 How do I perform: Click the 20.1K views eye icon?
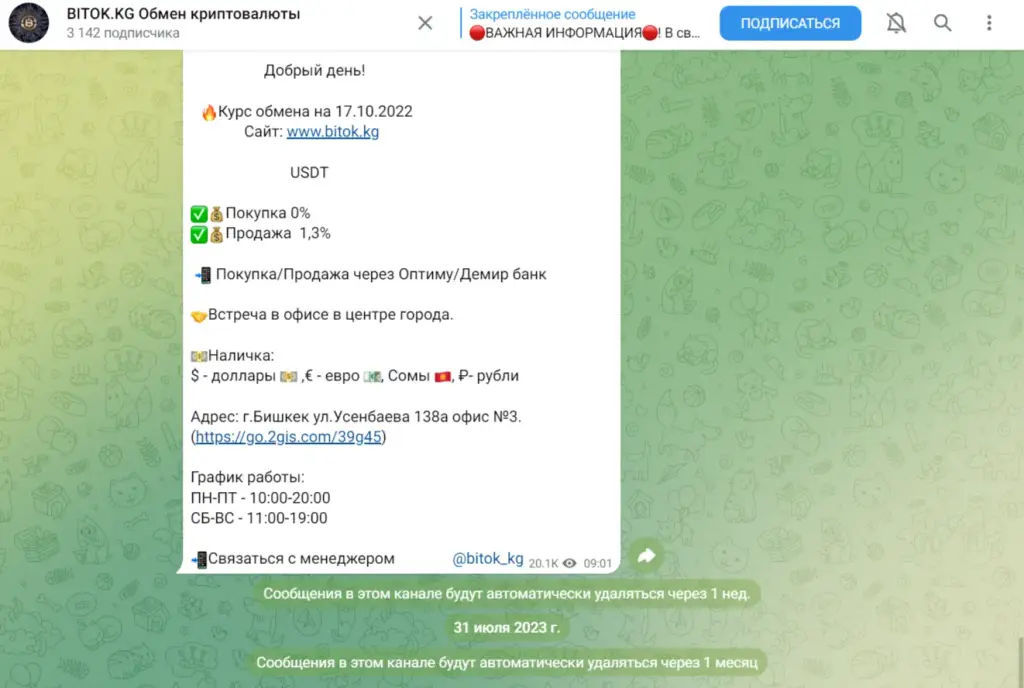569,563
